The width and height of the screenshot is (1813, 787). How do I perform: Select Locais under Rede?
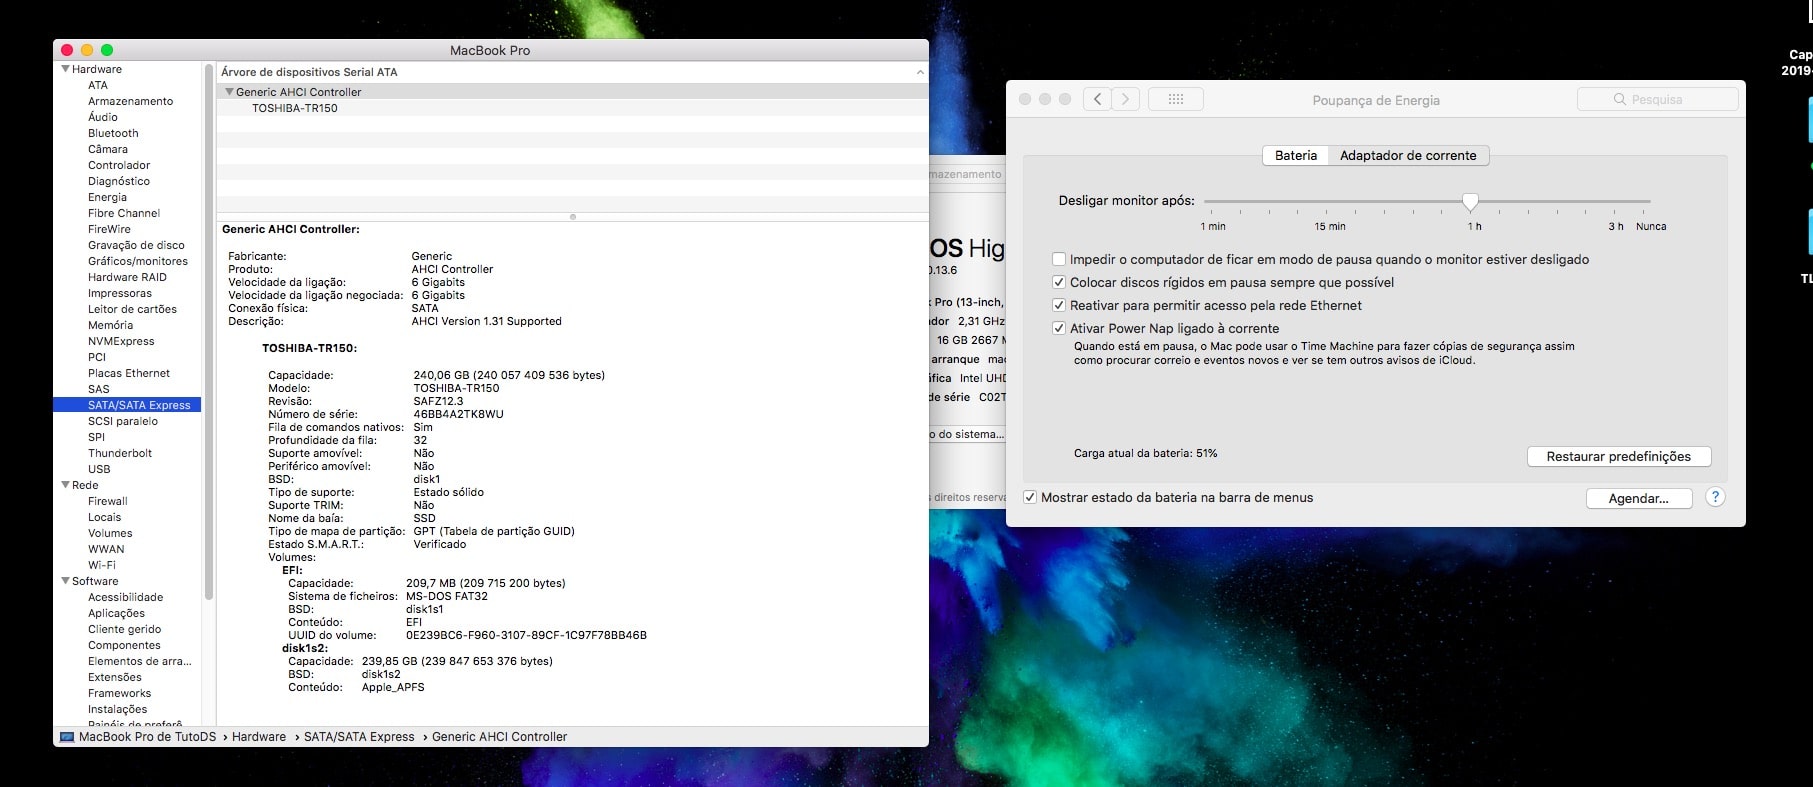104,517
